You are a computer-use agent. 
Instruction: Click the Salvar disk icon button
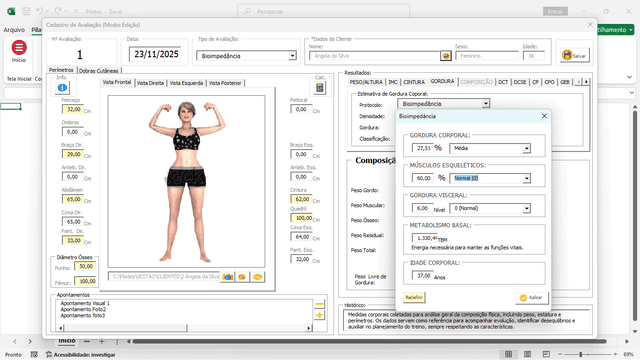tap(574, 55)
